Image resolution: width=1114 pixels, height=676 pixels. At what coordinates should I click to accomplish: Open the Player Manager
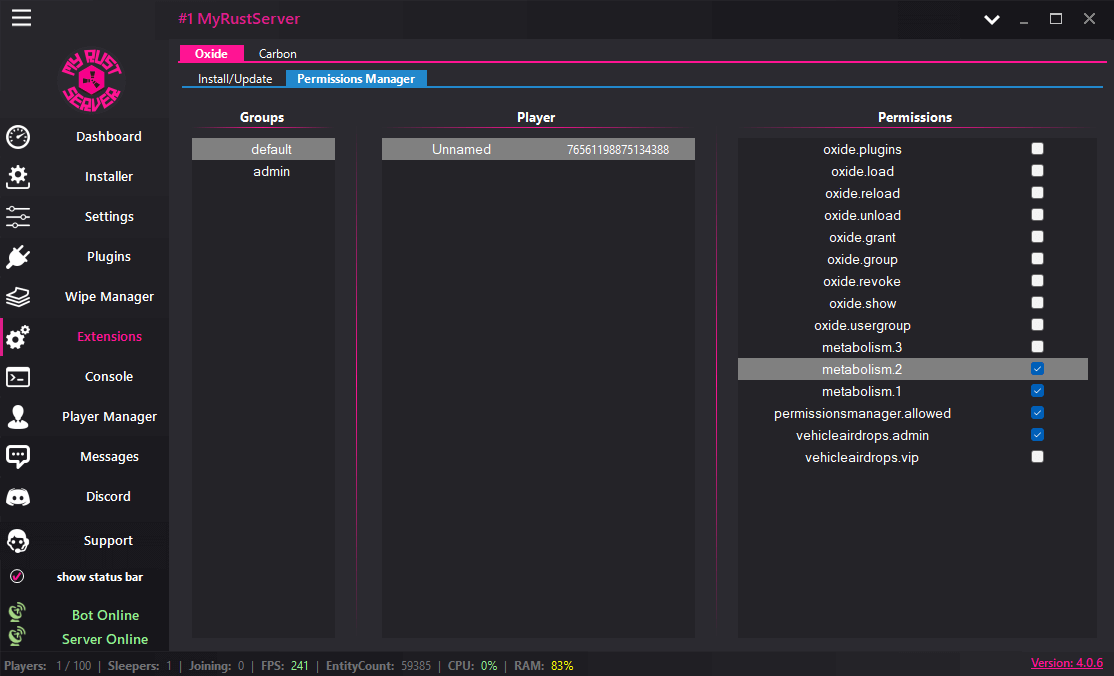click(x=108, y=416)
